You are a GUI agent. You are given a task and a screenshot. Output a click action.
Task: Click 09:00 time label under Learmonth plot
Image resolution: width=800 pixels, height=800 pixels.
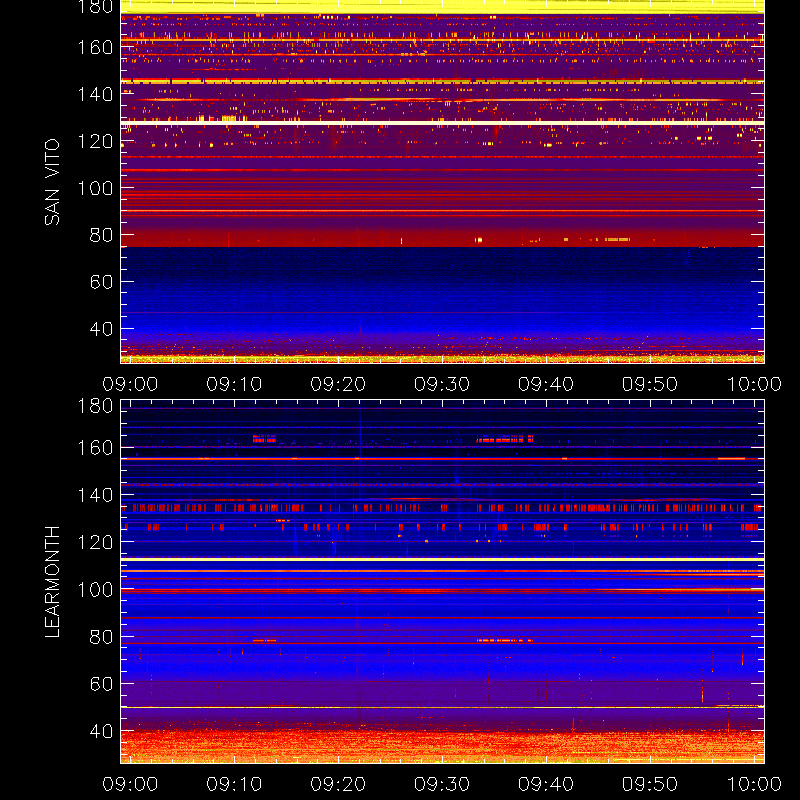point(130,784)
